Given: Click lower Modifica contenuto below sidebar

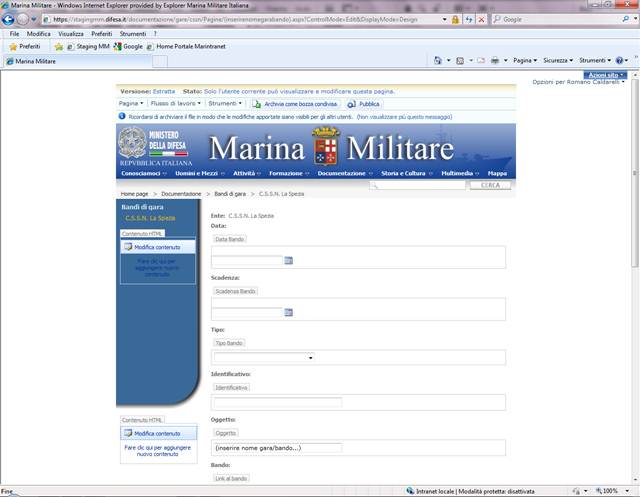Looking at the screenshot, I should [157, 433].
